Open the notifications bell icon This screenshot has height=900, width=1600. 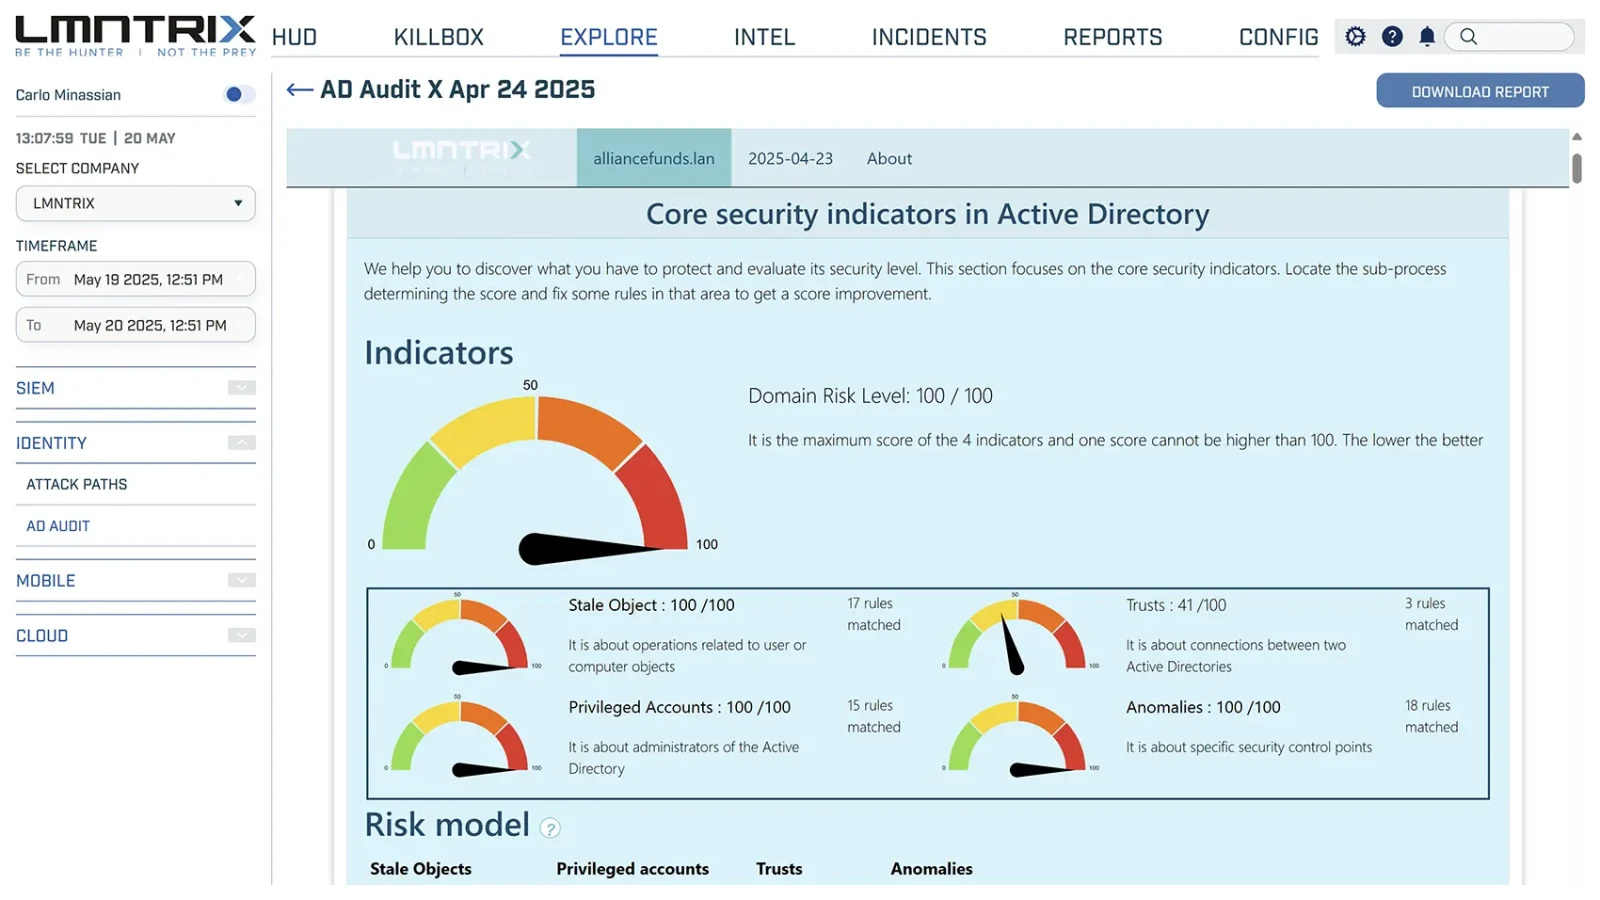(1427, 37)
